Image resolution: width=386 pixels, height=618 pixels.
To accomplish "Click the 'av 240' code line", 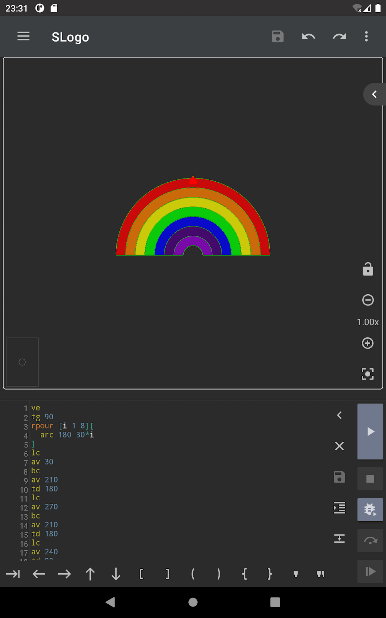I will [45, 552].
